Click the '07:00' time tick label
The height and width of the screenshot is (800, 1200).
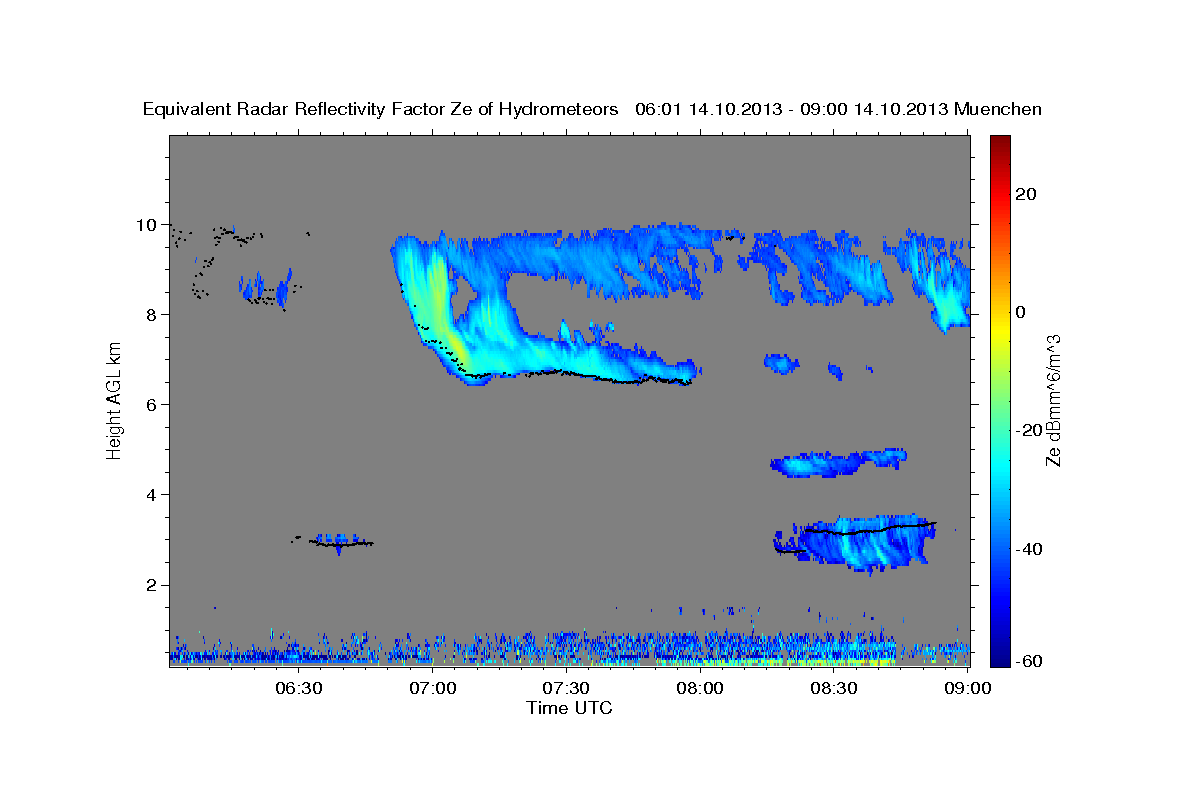[433, 688]
